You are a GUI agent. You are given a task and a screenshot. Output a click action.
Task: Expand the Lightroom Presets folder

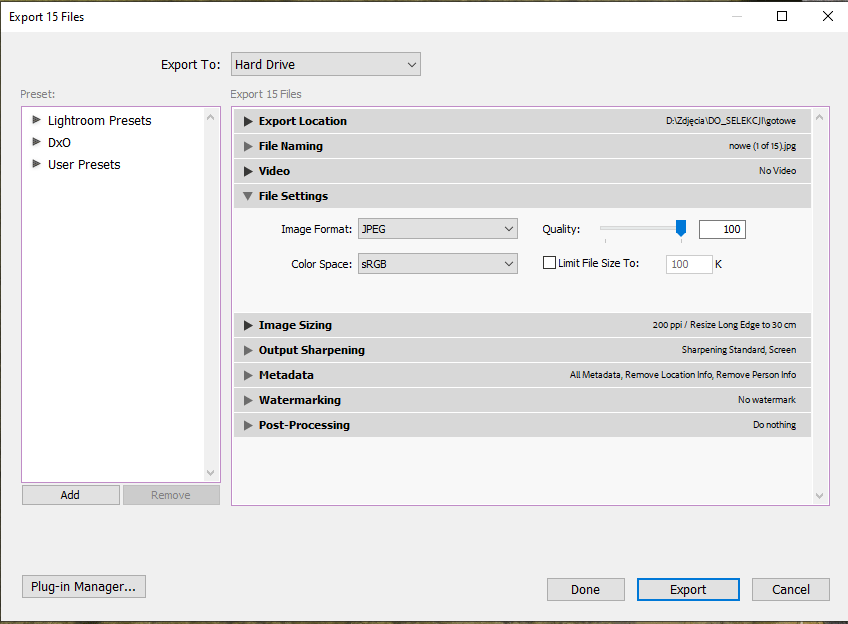point(37,120)
